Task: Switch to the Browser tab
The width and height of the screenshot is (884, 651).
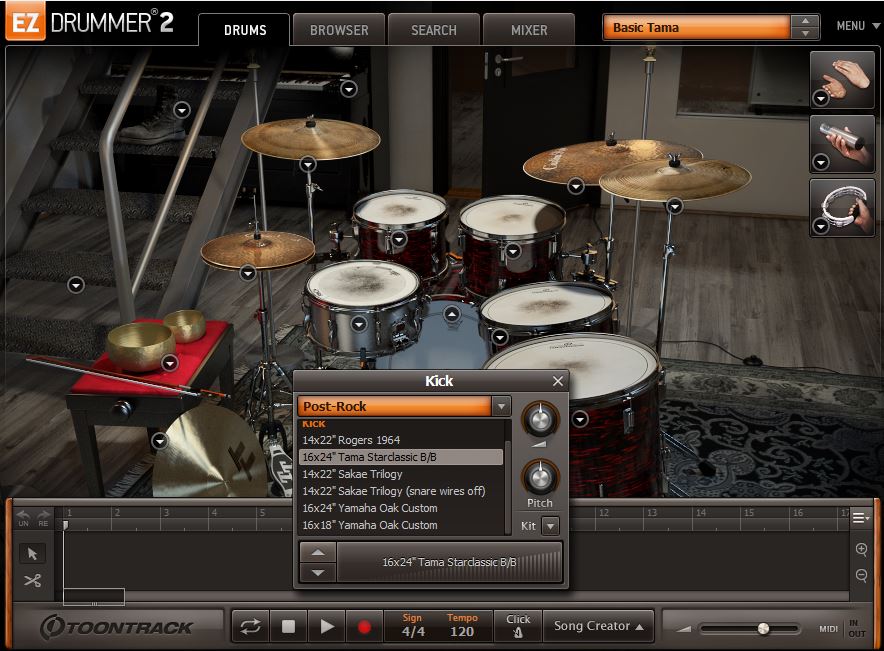Action: (x=339, y=30)
